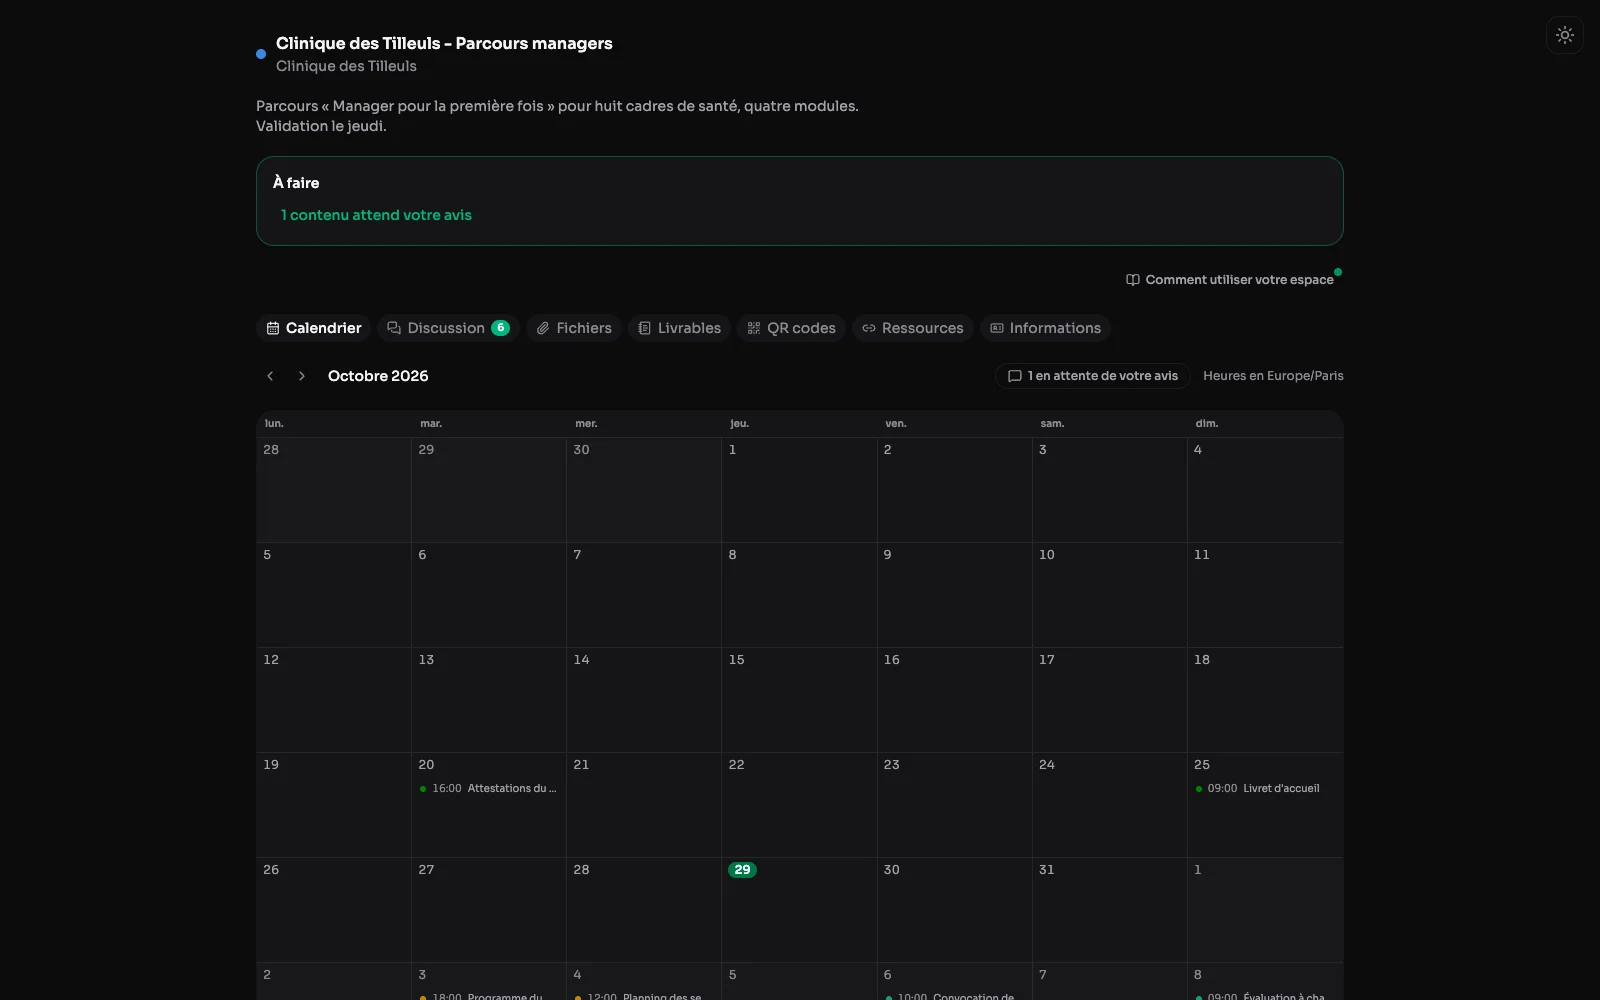1600x1000 pixels.
Task: Click the '1 en attente de votre avis' button
Action: (x=1092, y=376)
